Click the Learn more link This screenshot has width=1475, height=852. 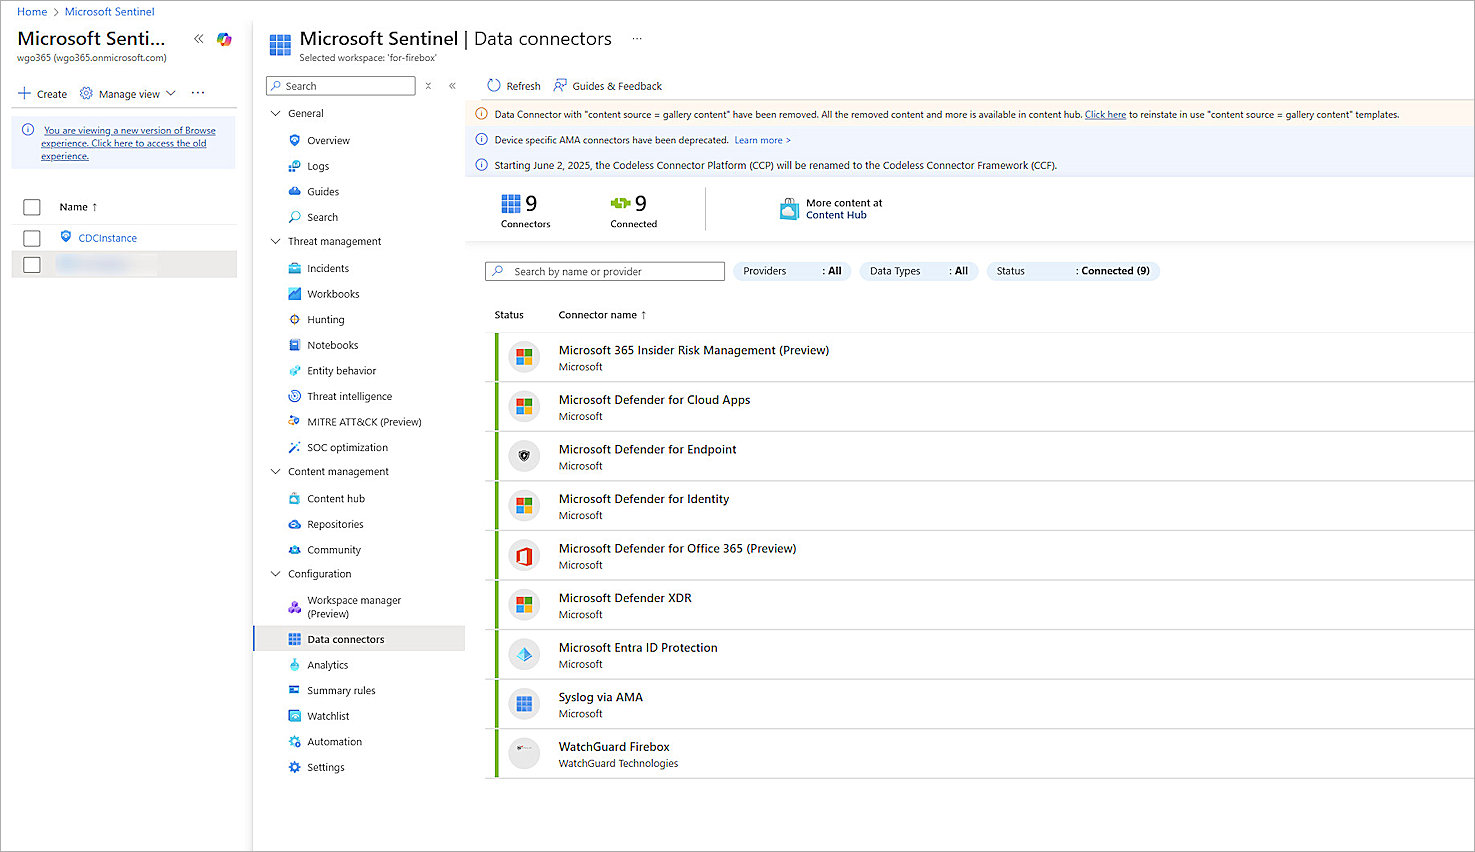pyautogui.click(x=759, y=140)
